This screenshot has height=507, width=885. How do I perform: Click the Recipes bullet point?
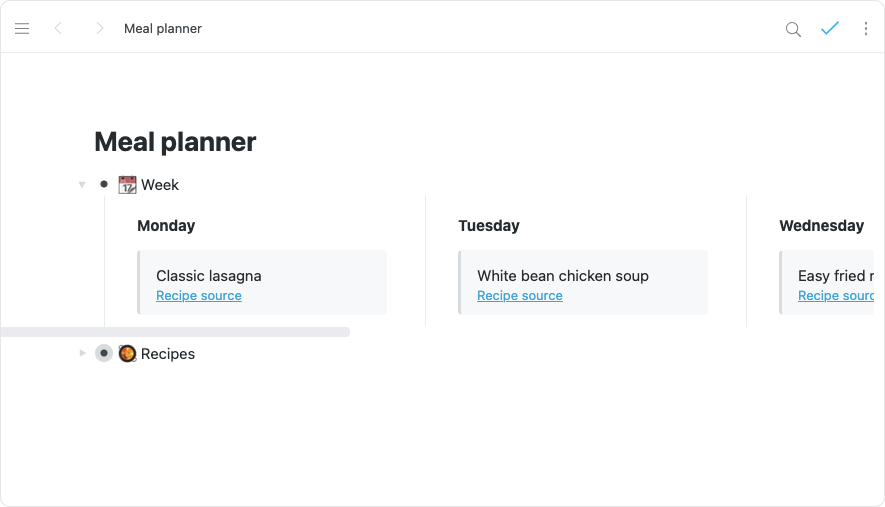pos(104,354)
